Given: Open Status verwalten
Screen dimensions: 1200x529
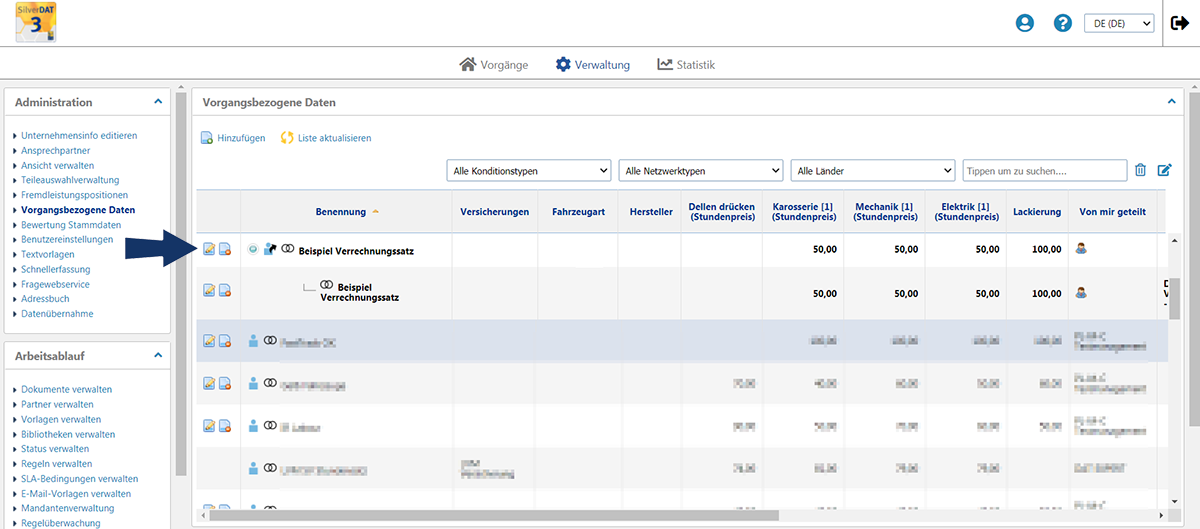Looking at the screenshot, I should click(x=55, y=449).
